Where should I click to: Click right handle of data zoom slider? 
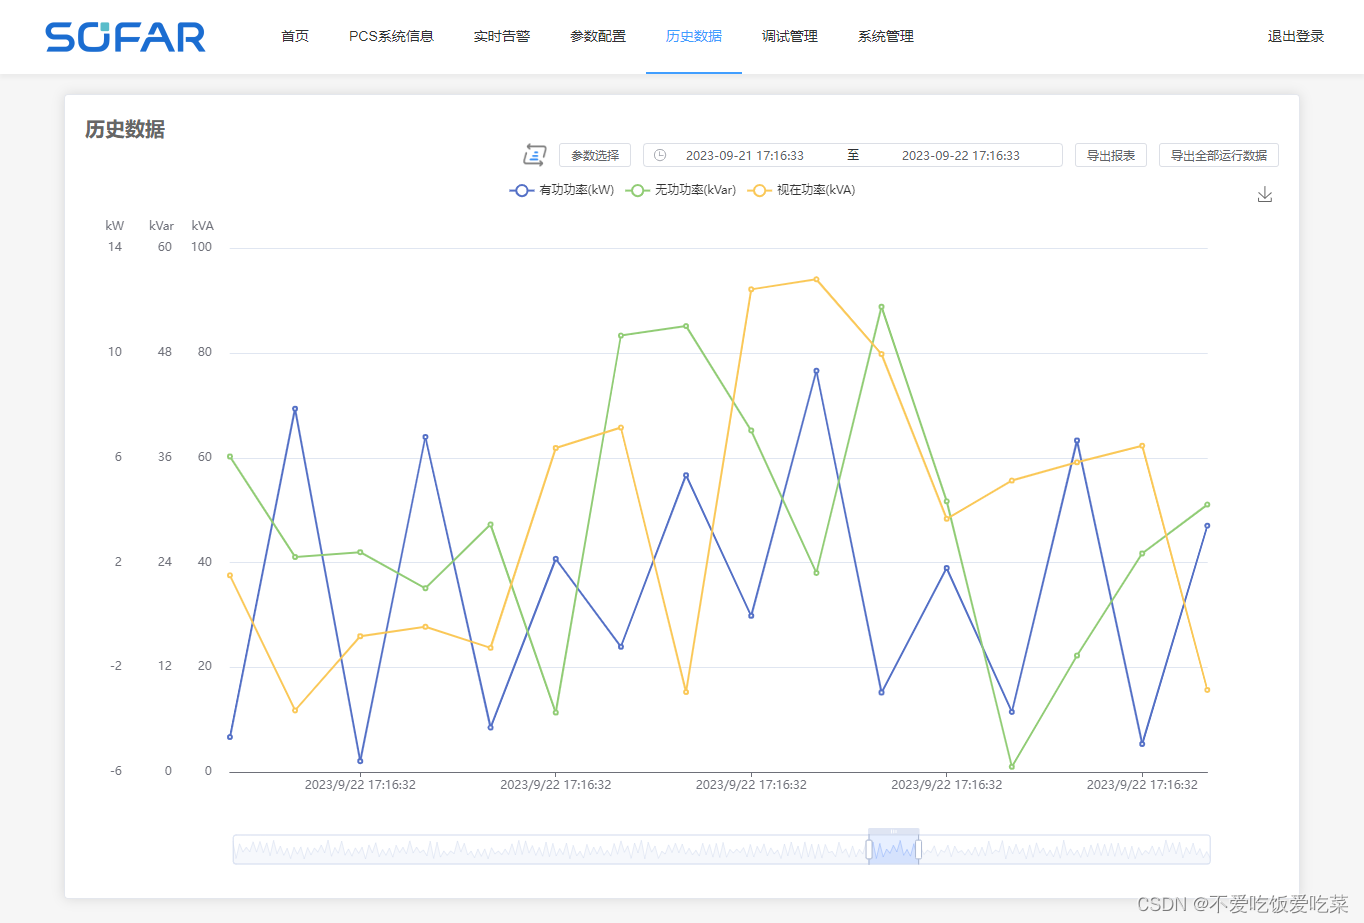coord(918,849)
